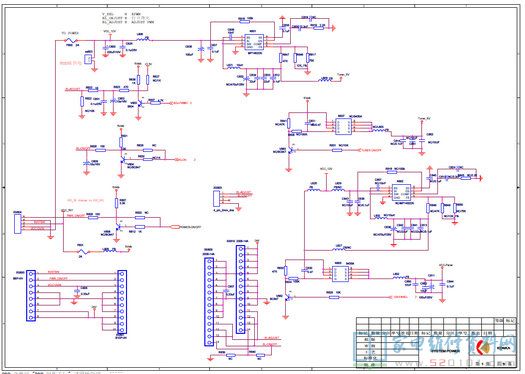
Task: Select the red BL-ADJUST net label at left
Action: [x=72, y=90]
